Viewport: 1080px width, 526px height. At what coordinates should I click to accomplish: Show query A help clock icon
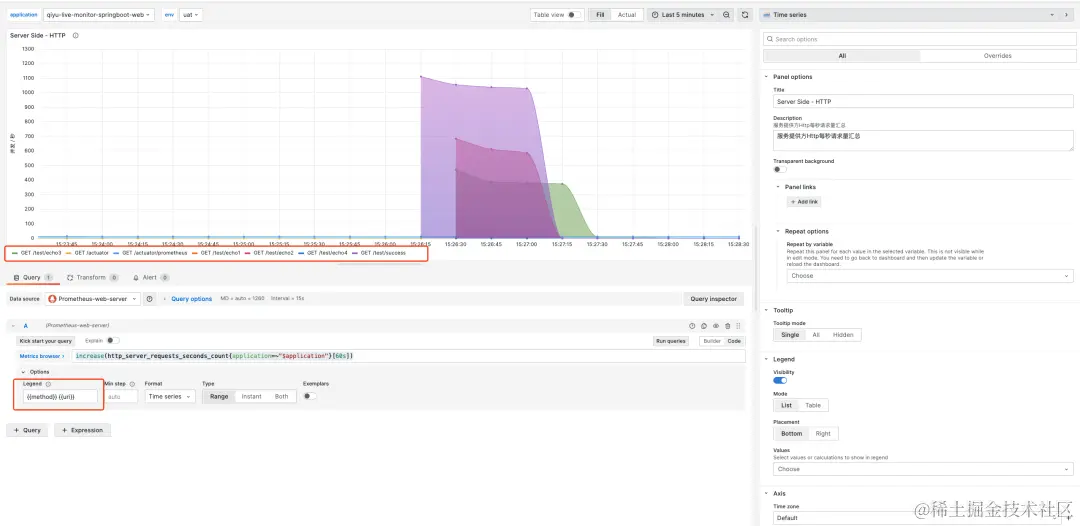(x=692, y=326)
